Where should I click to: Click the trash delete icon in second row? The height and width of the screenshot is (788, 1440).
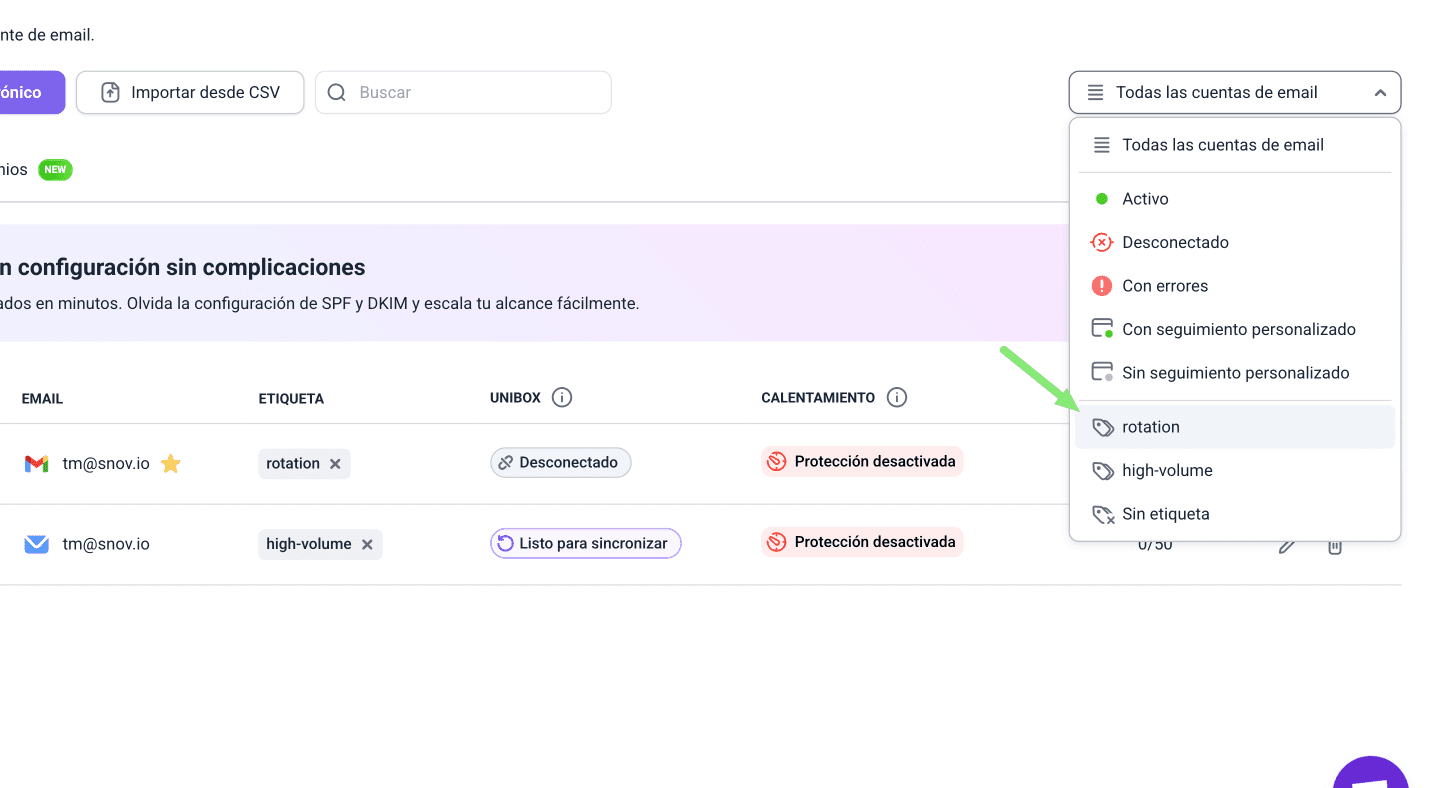pos(1334,546)
